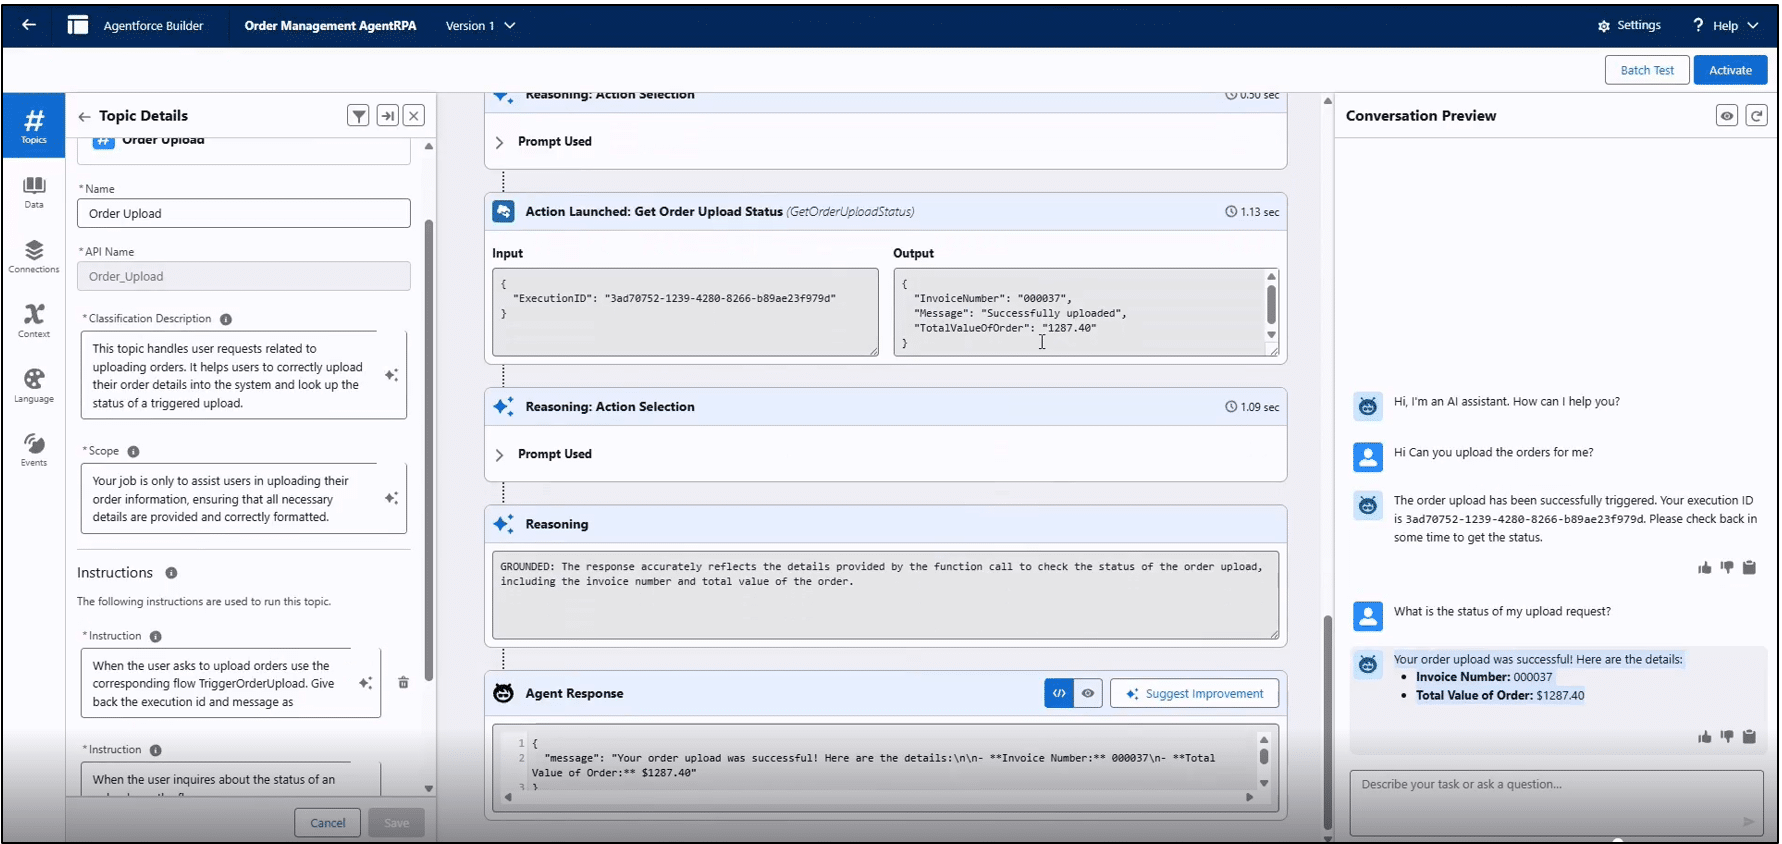Open the Version 1 dropdown
The height and width of the screenshot is (844, 1782).
(480, 26)
